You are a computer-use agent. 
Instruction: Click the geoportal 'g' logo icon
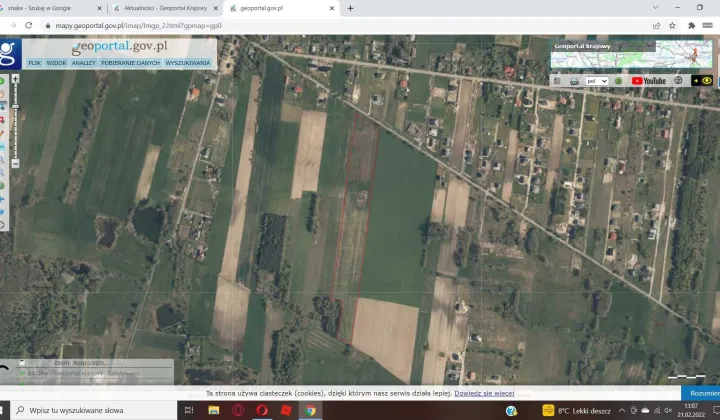point(9,54)
